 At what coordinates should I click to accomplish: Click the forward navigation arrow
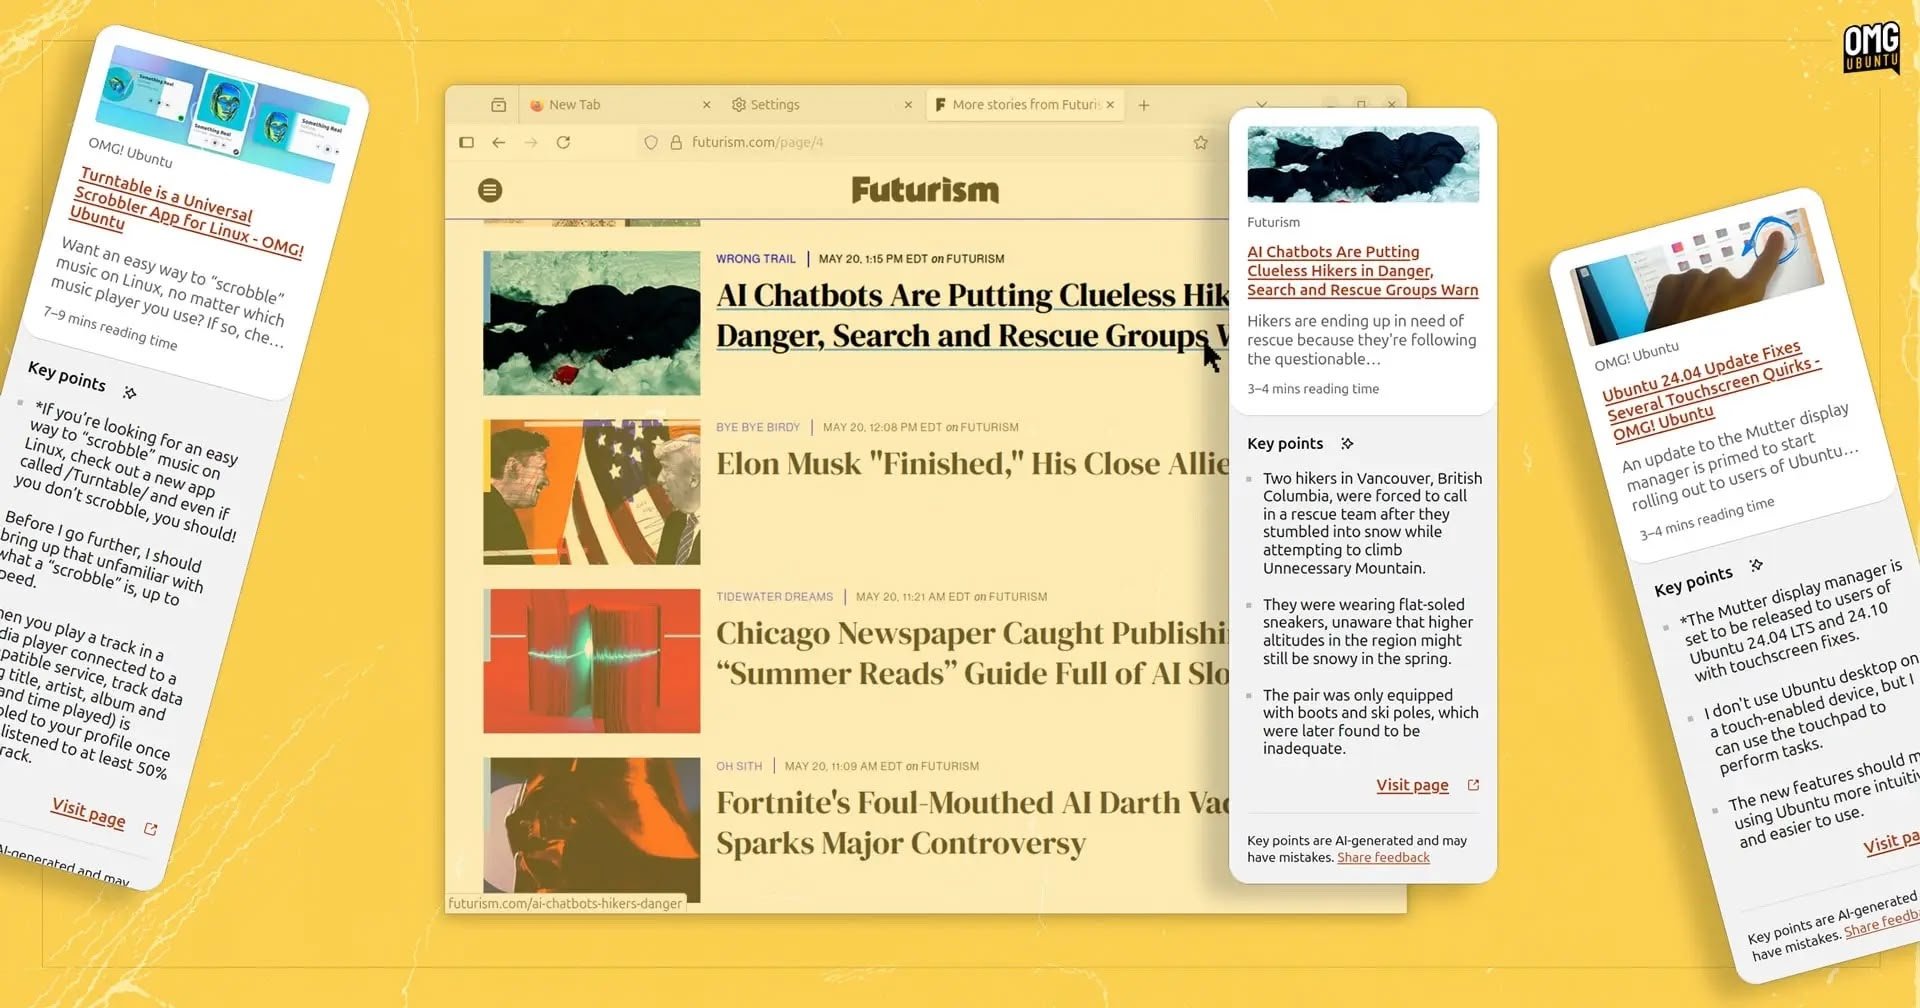529,142
